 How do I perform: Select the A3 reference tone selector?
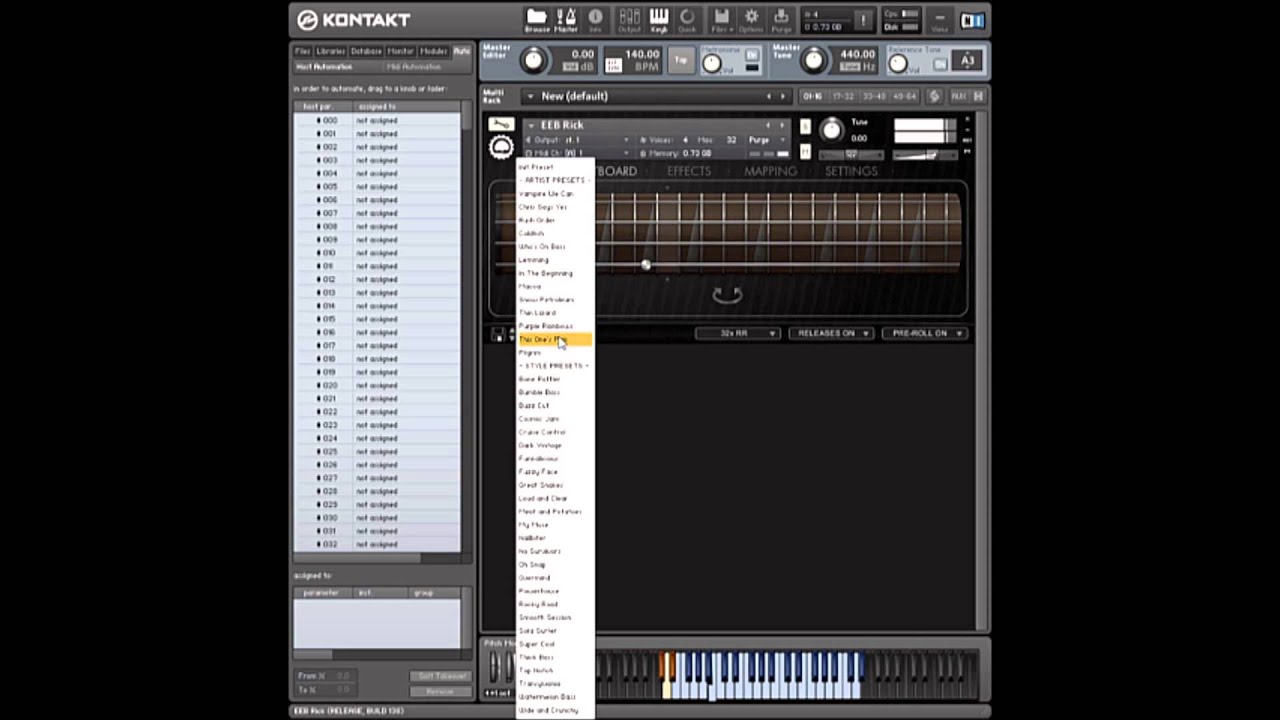point(967,61)
